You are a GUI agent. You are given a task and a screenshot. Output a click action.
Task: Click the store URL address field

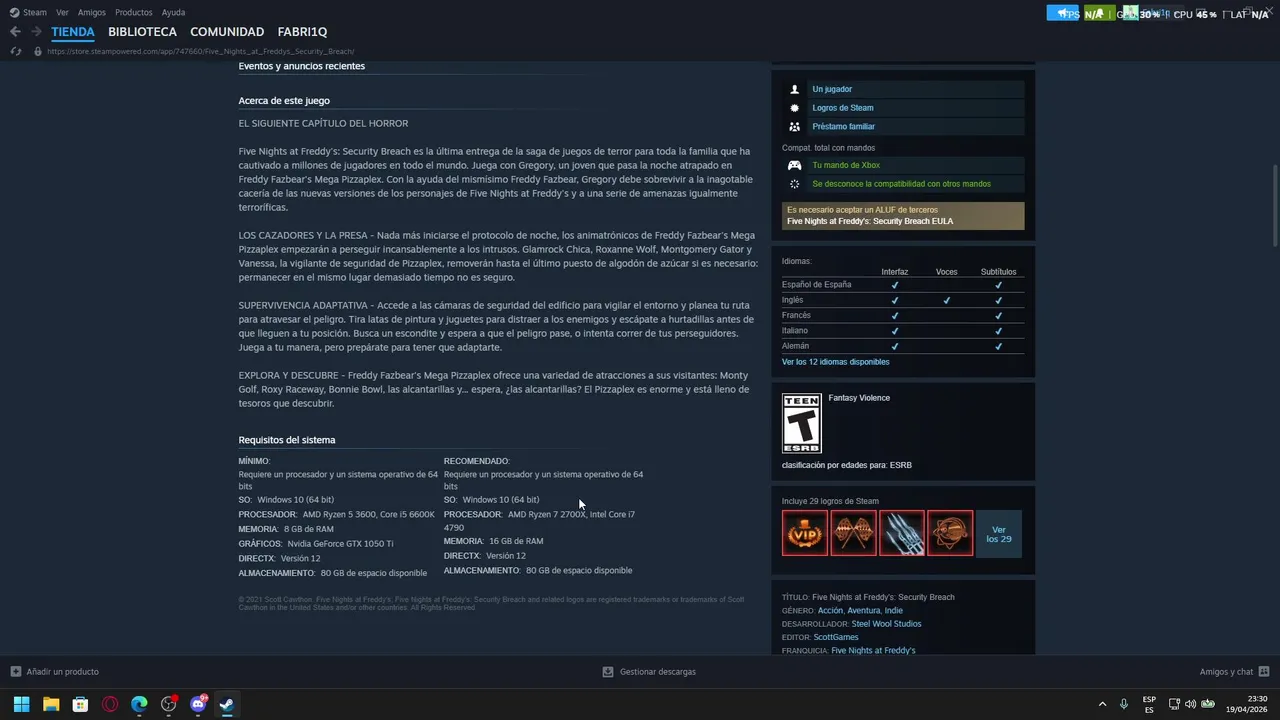201,51
